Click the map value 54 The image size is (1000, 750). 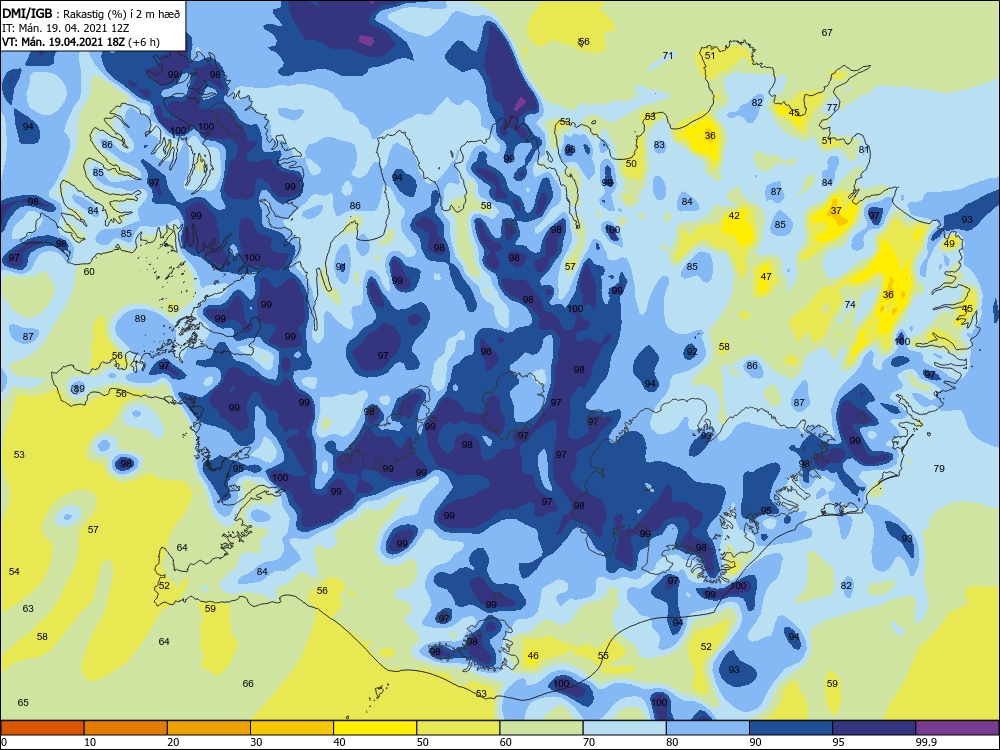click(x=14, y=572)
